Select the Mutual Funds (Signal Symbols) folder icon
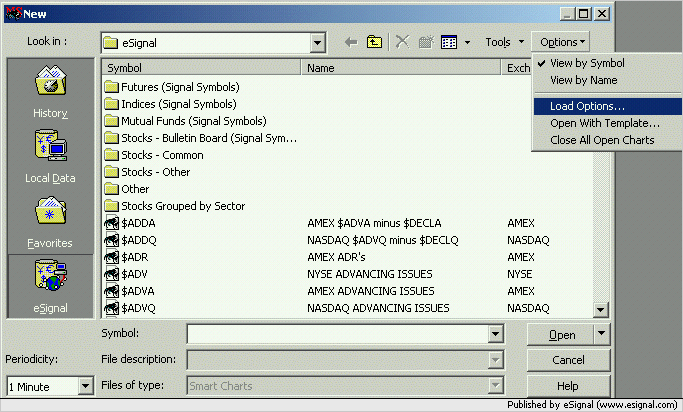Image resolution: width=683 pixels, height=412 pixels. pyautogui.click(x=112, y=121)
